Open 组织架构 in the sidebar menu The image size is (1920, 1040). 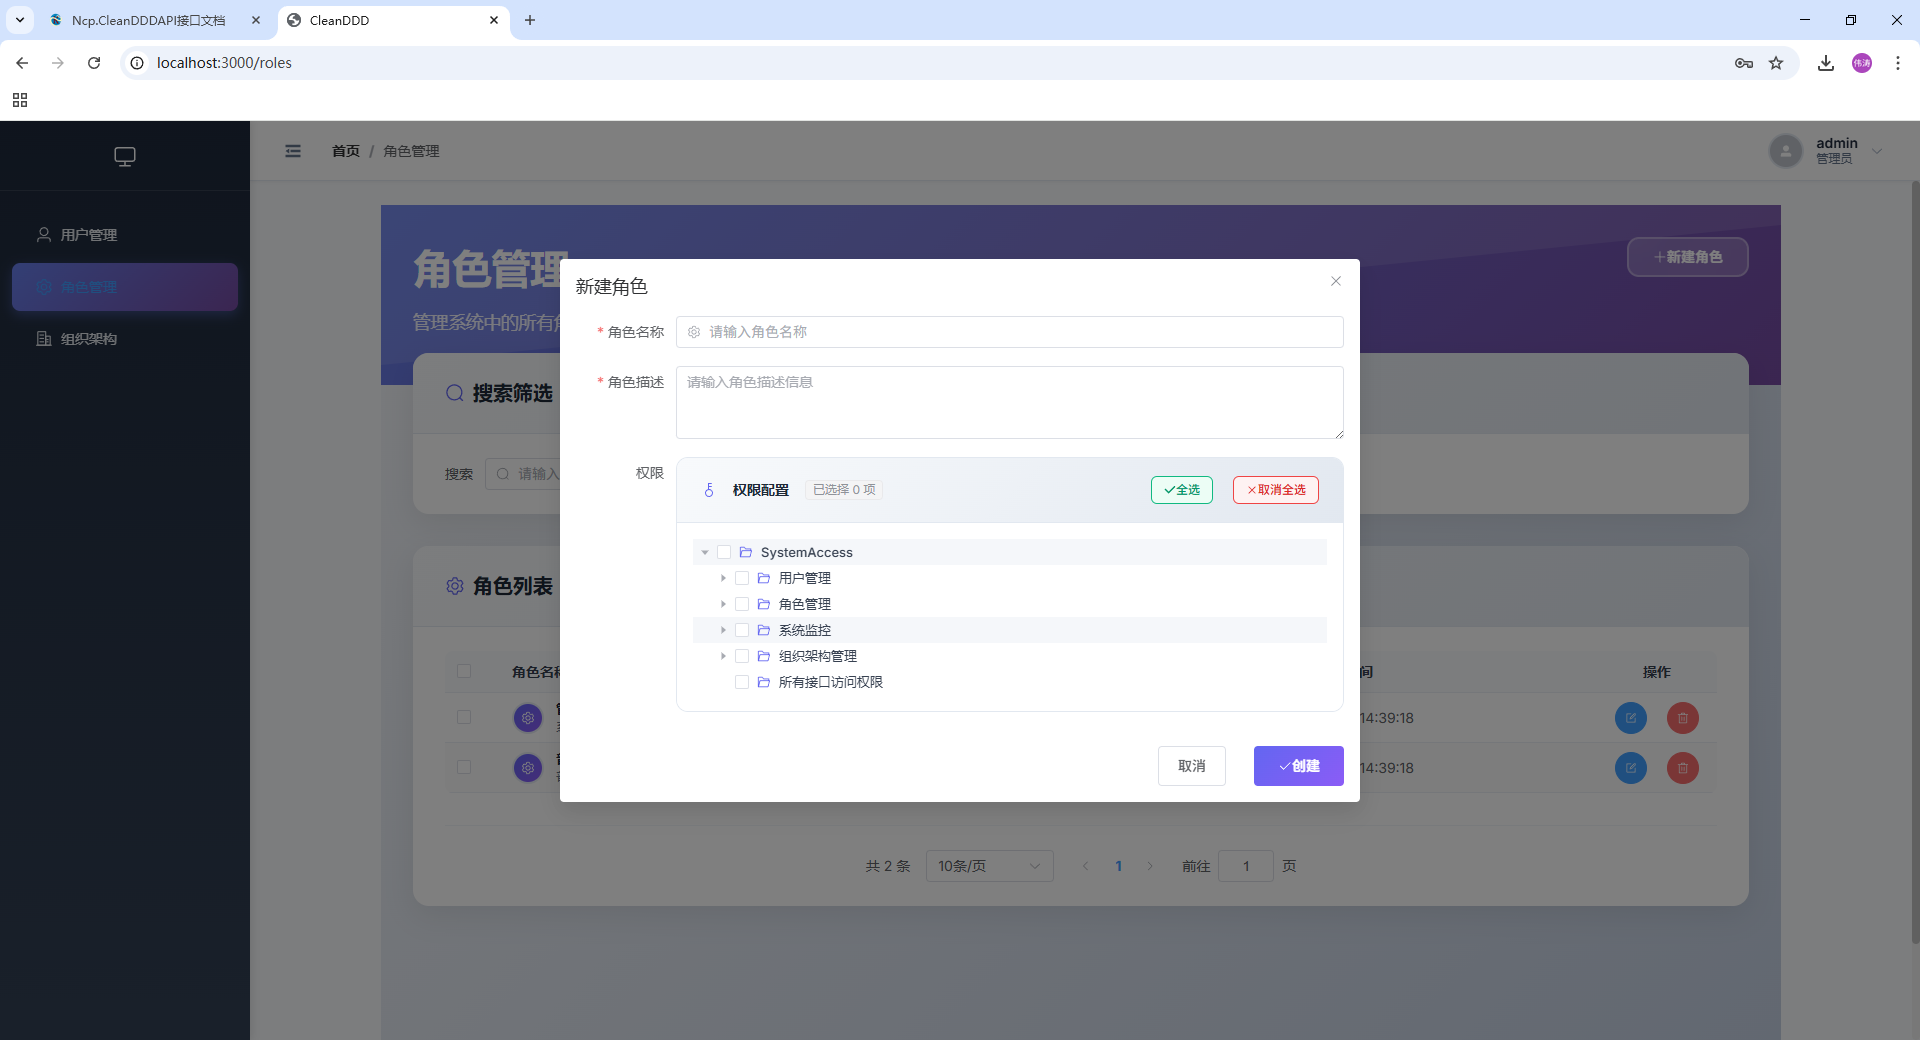click(125, 339)
